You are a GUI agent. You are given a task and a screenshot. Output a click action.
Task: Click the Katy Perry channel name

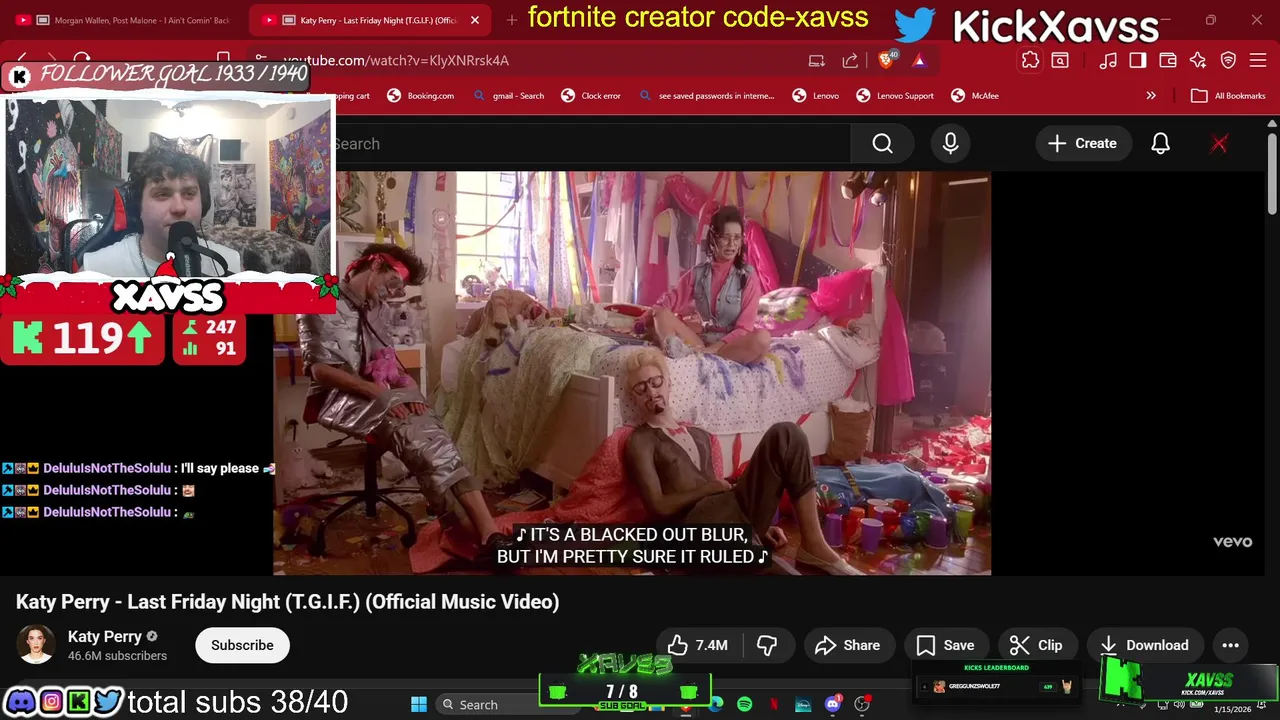105,636
